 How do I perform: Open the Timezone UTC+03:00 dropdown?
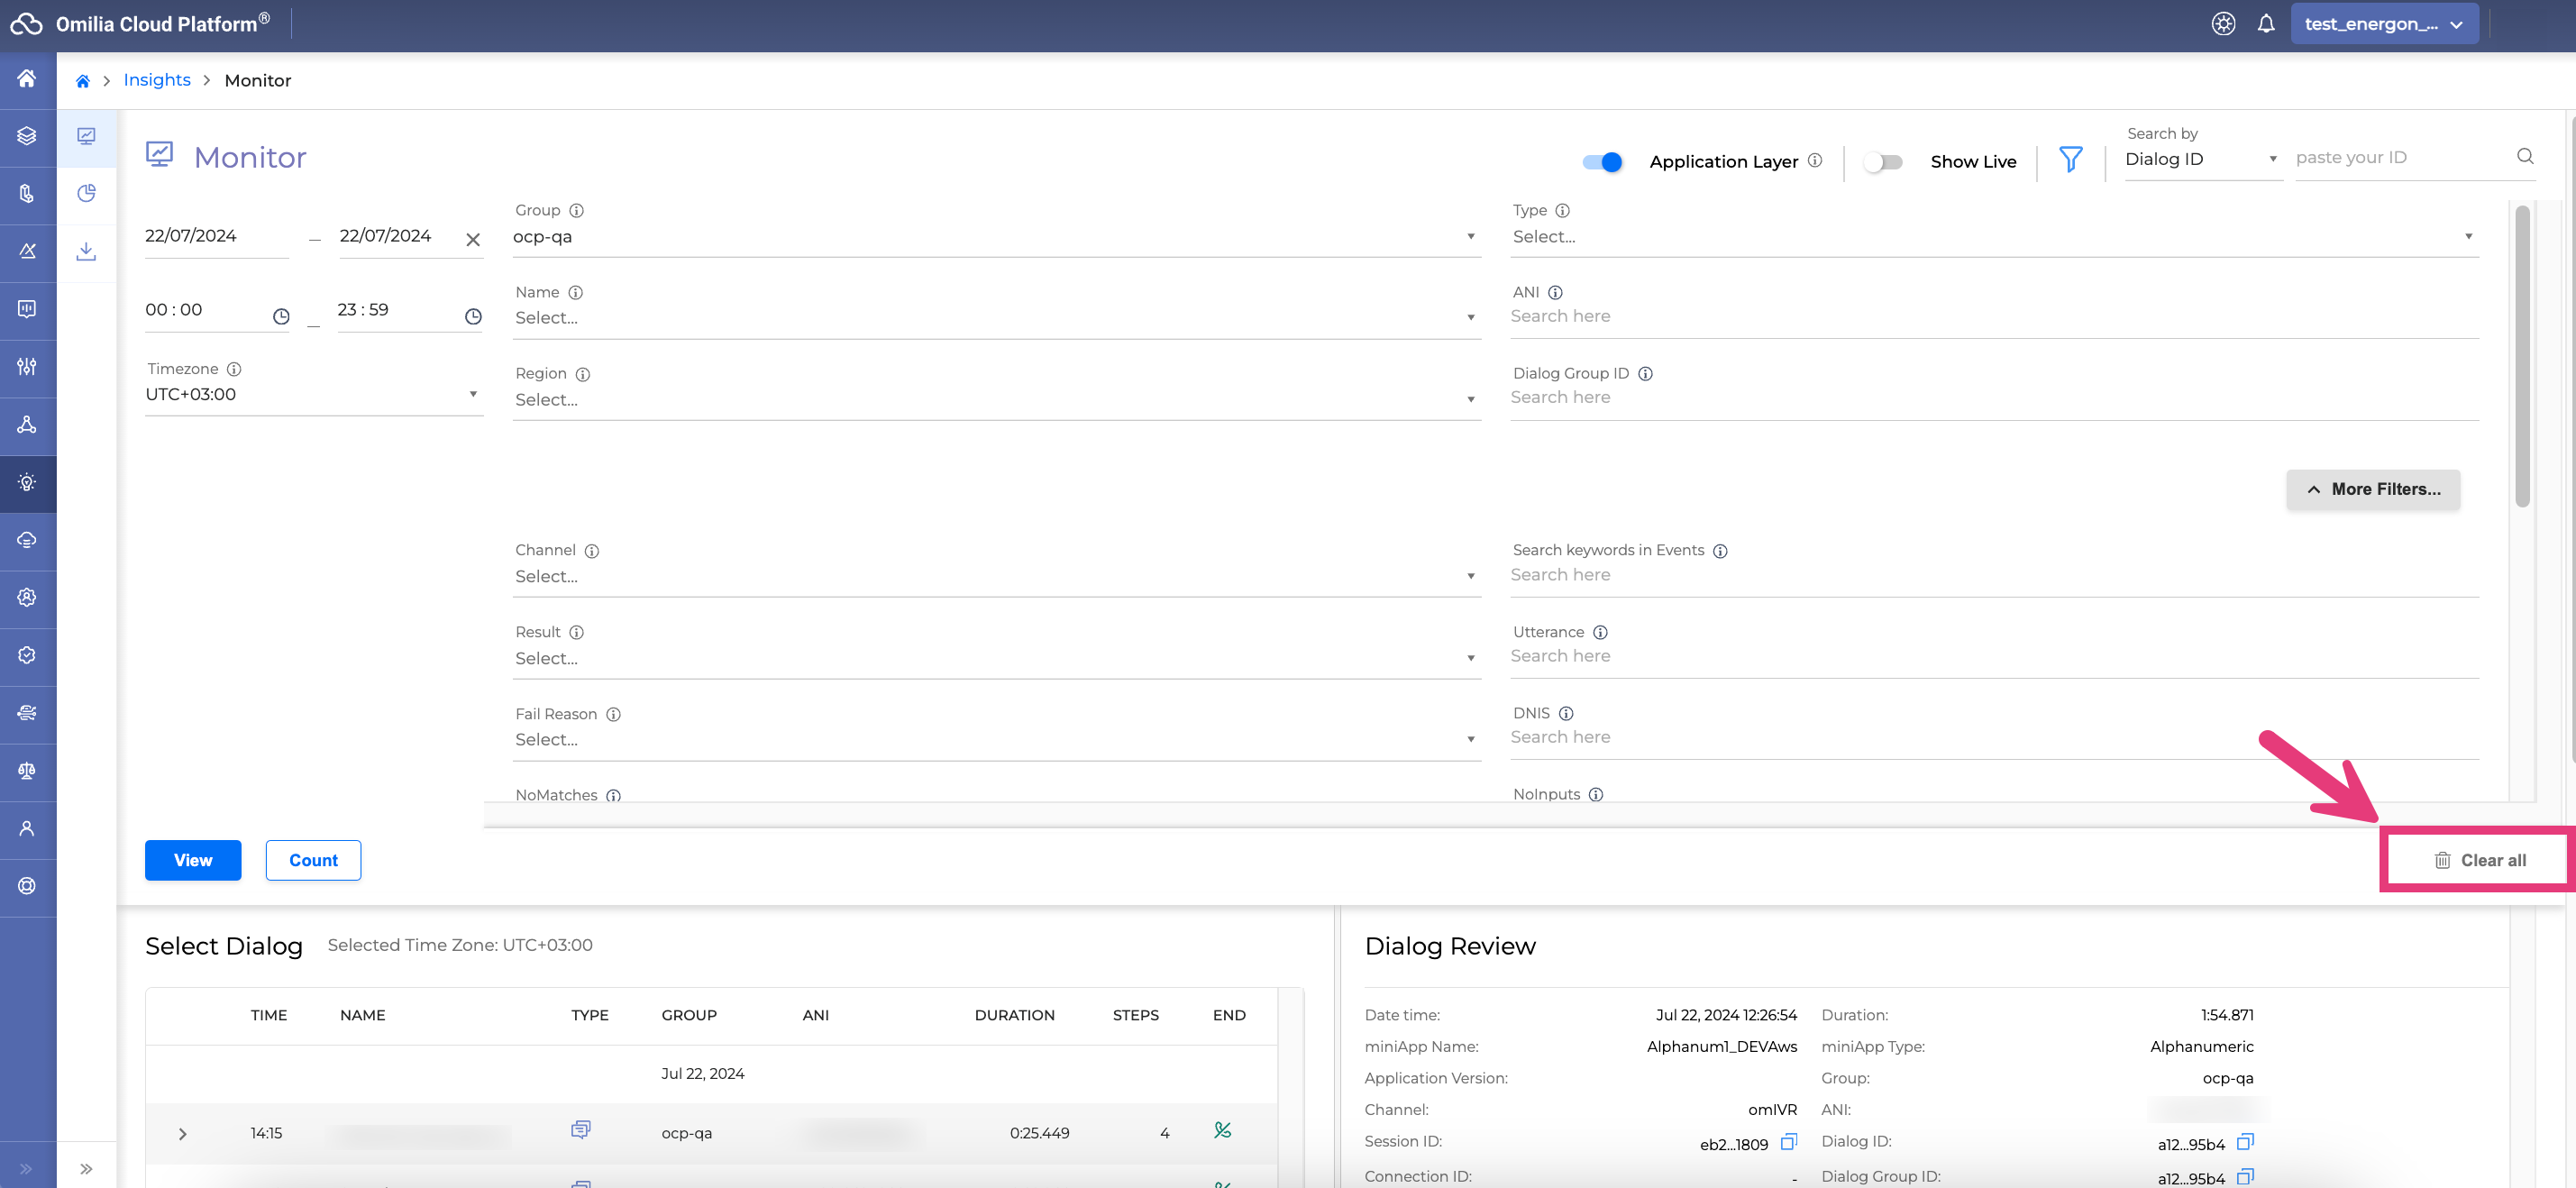tap(313, 394)
